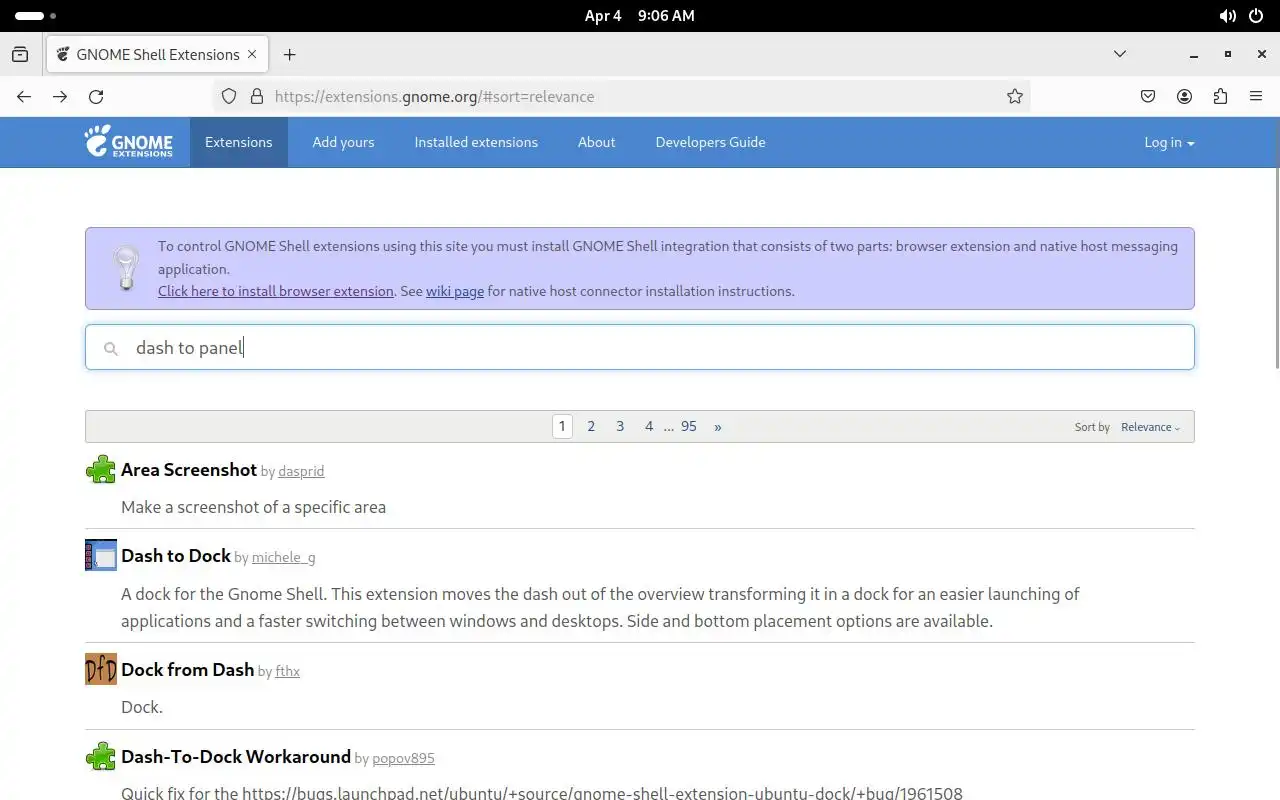Viewport: 1280px width, 800px height.
Task: Open the Firefox hamburger menu
Action: [1256, 97]
